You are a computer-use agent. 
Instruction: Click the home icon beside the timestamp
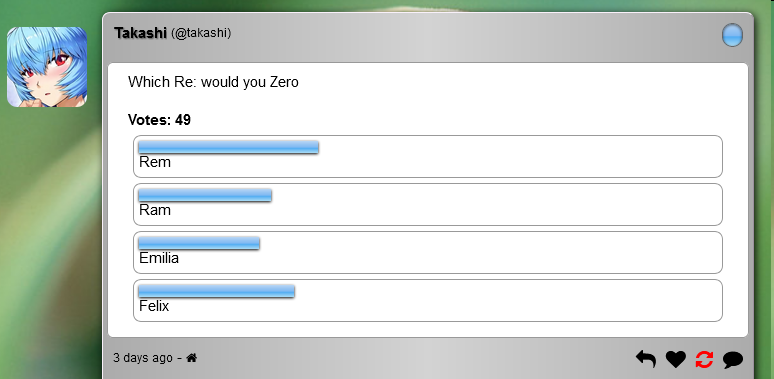[192, 358]
